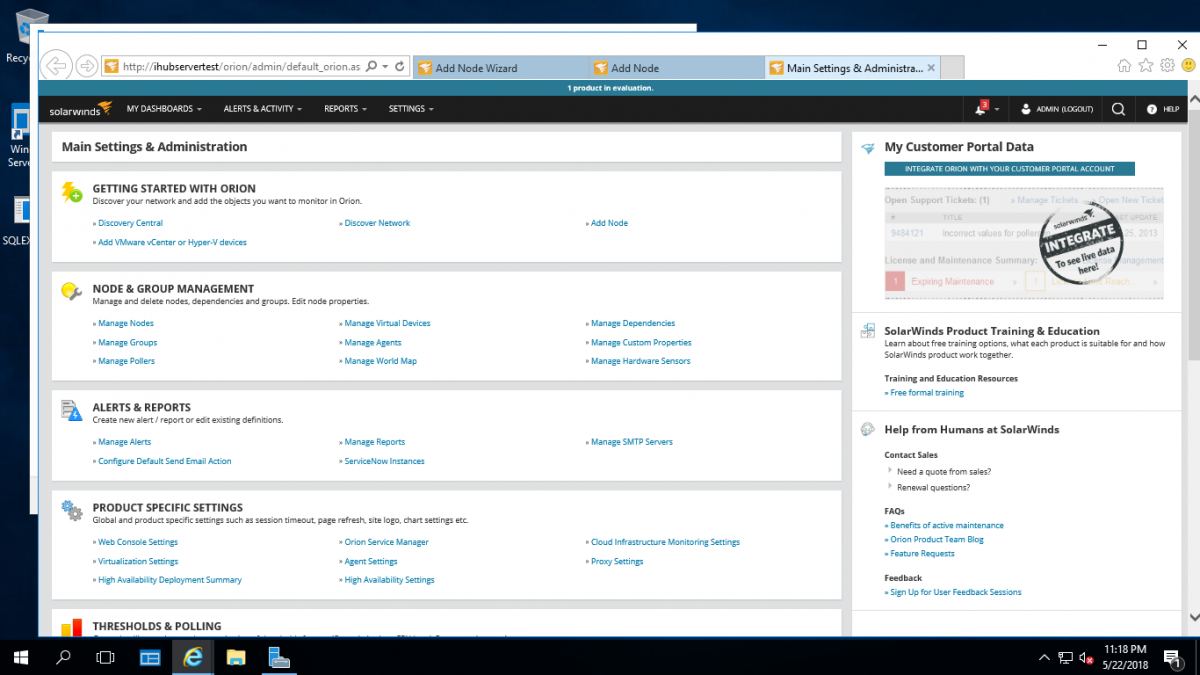Open the notification bell dropdown arrow
This screenshot has width=1200, height=675.
(997, 108)
